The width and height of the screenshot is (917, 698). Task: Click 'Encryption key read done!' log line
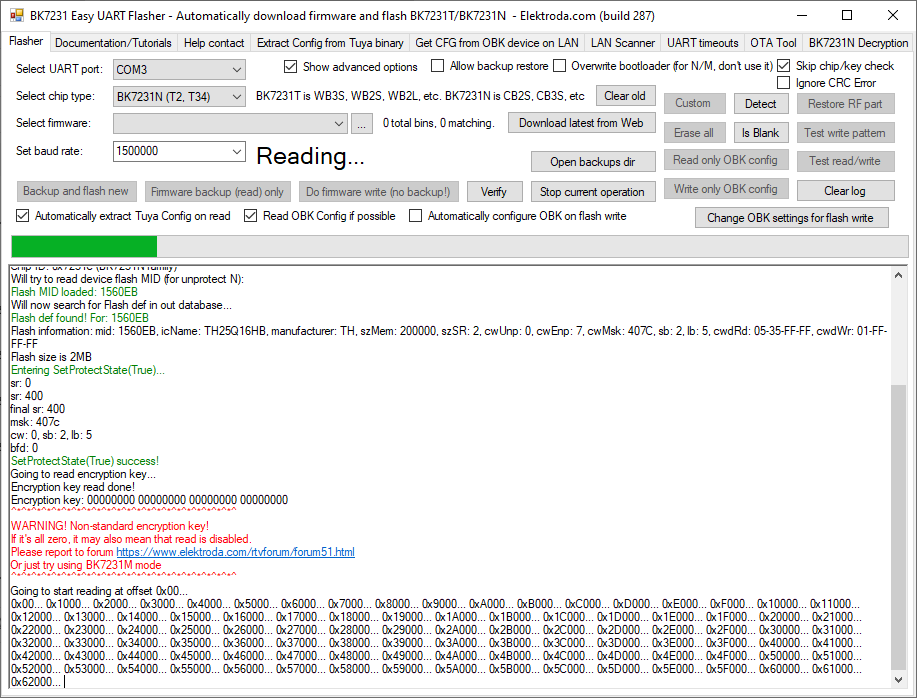(73, 487)
